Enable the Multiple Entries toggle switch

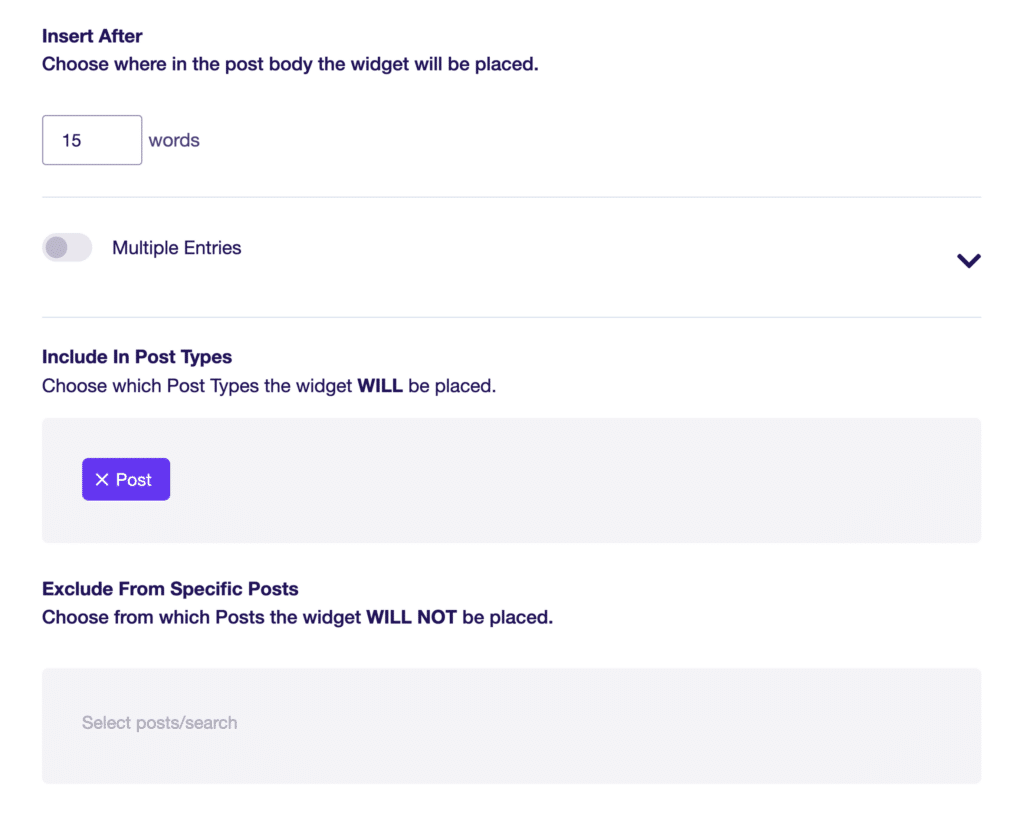point(67,247)
